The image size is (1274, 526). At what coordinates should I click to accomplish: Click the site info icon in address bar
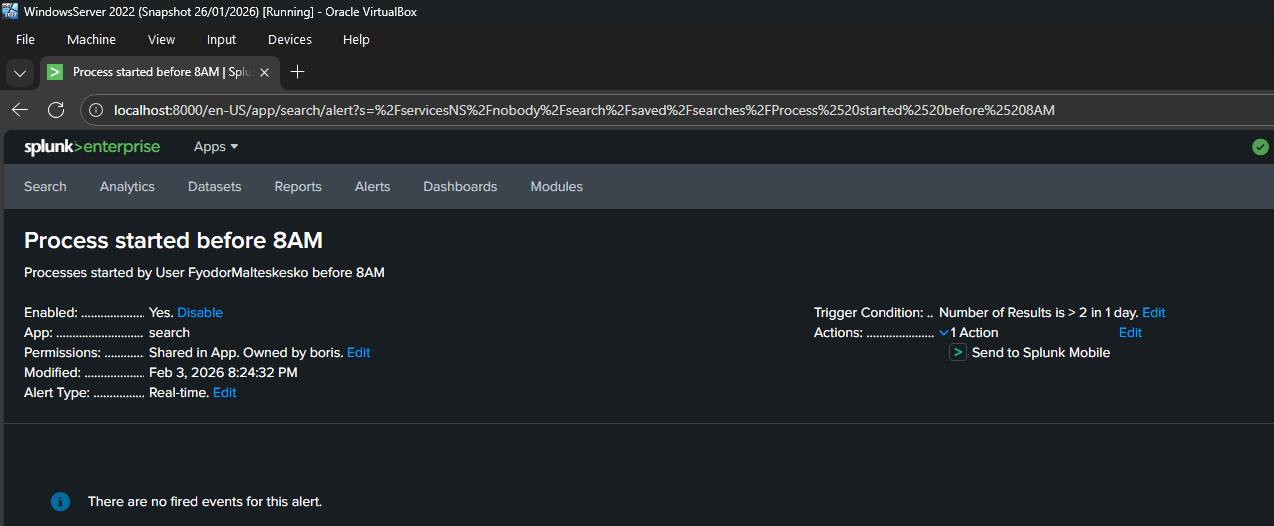pos(97,110)
